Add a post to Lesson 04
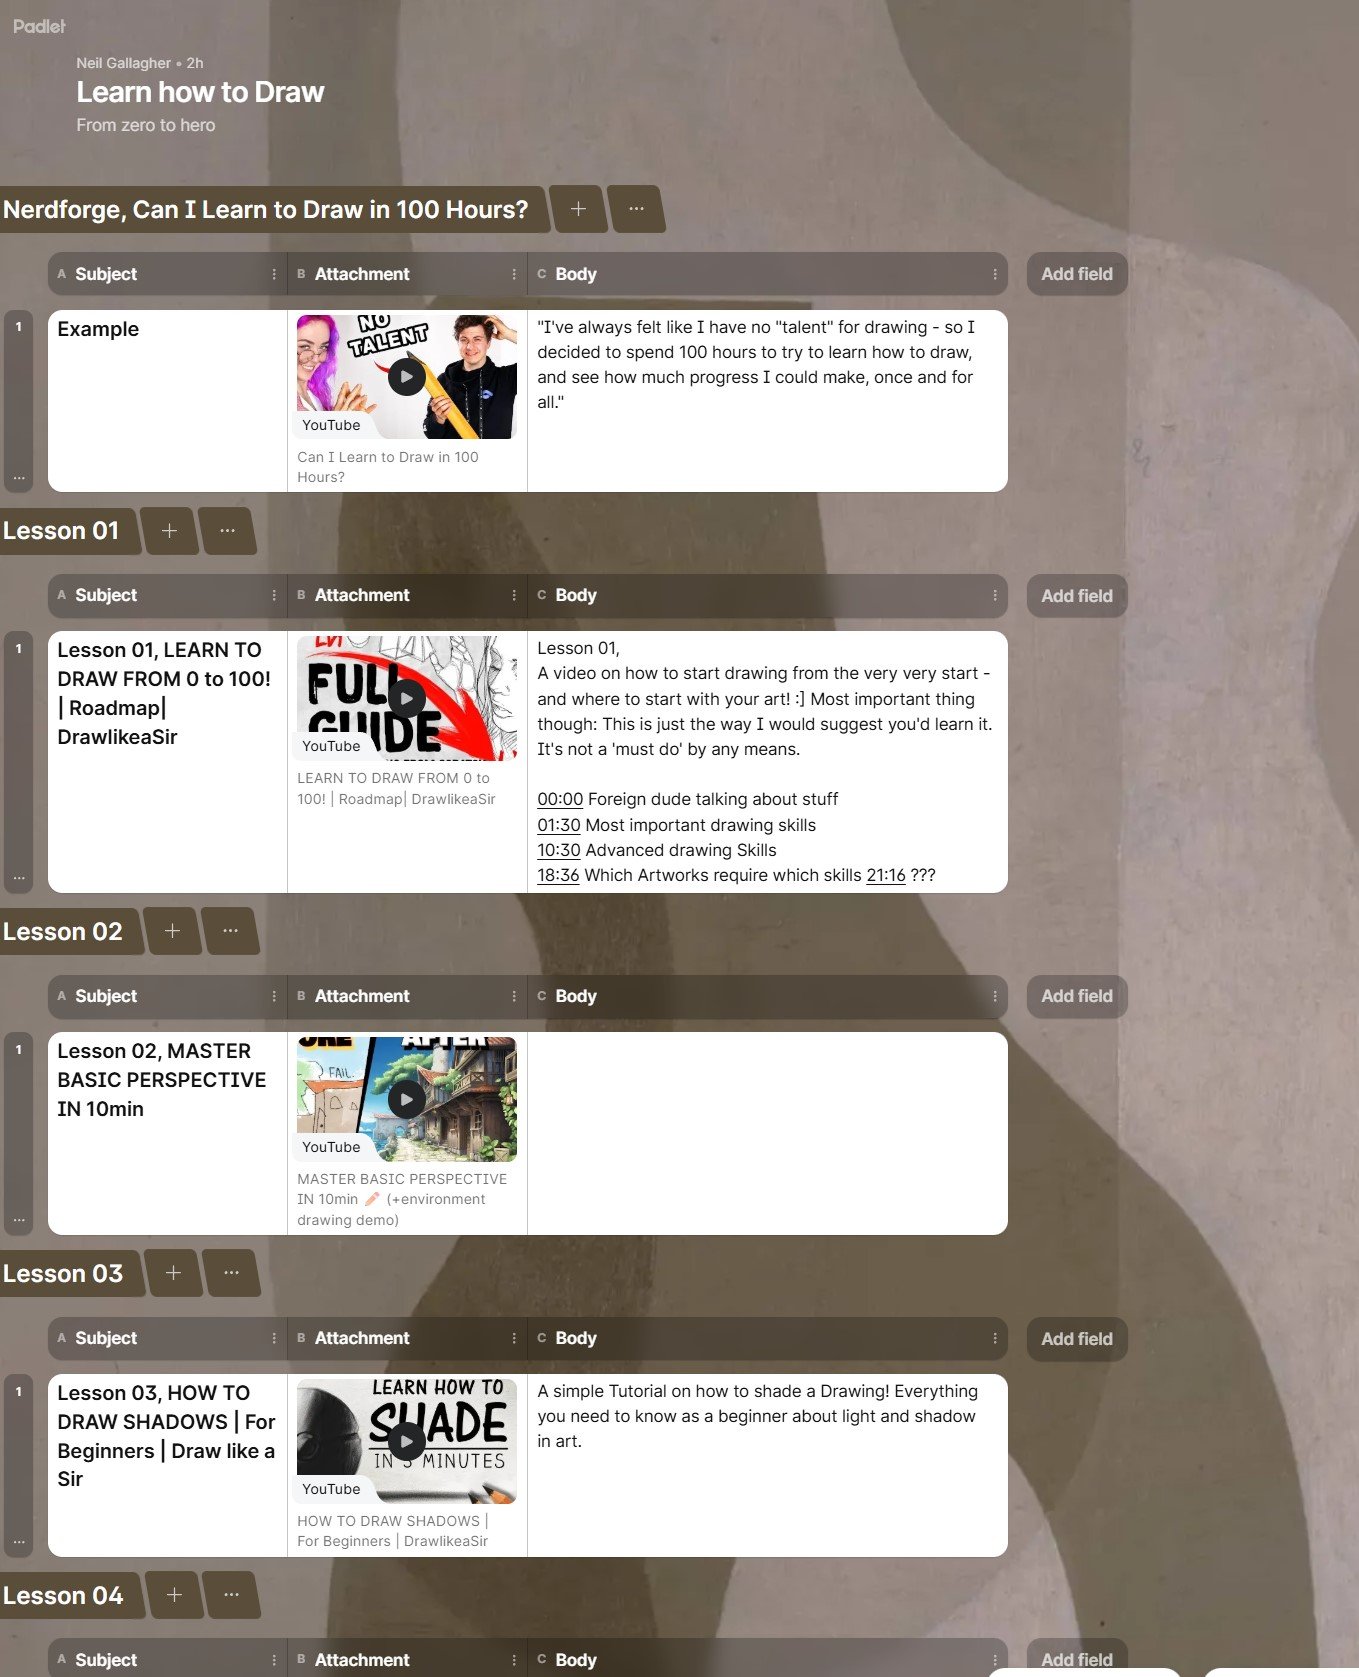The height and width of the screenshot is (1677, 1359). click(174, 1595)
